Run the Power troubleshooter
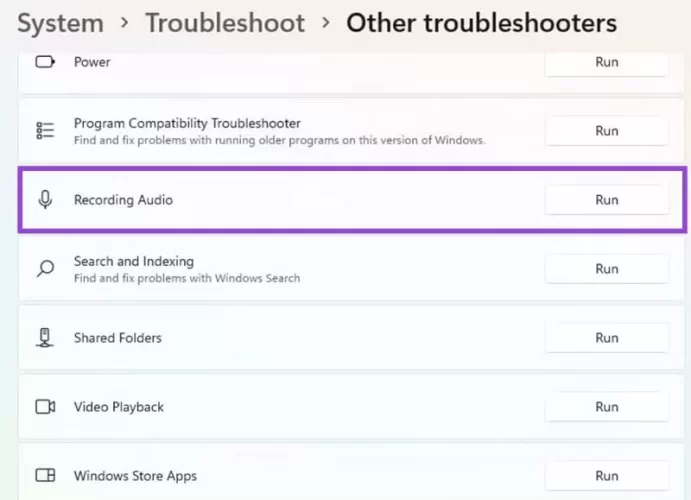This screenshot has width=691, height=500. click(606, 62)
